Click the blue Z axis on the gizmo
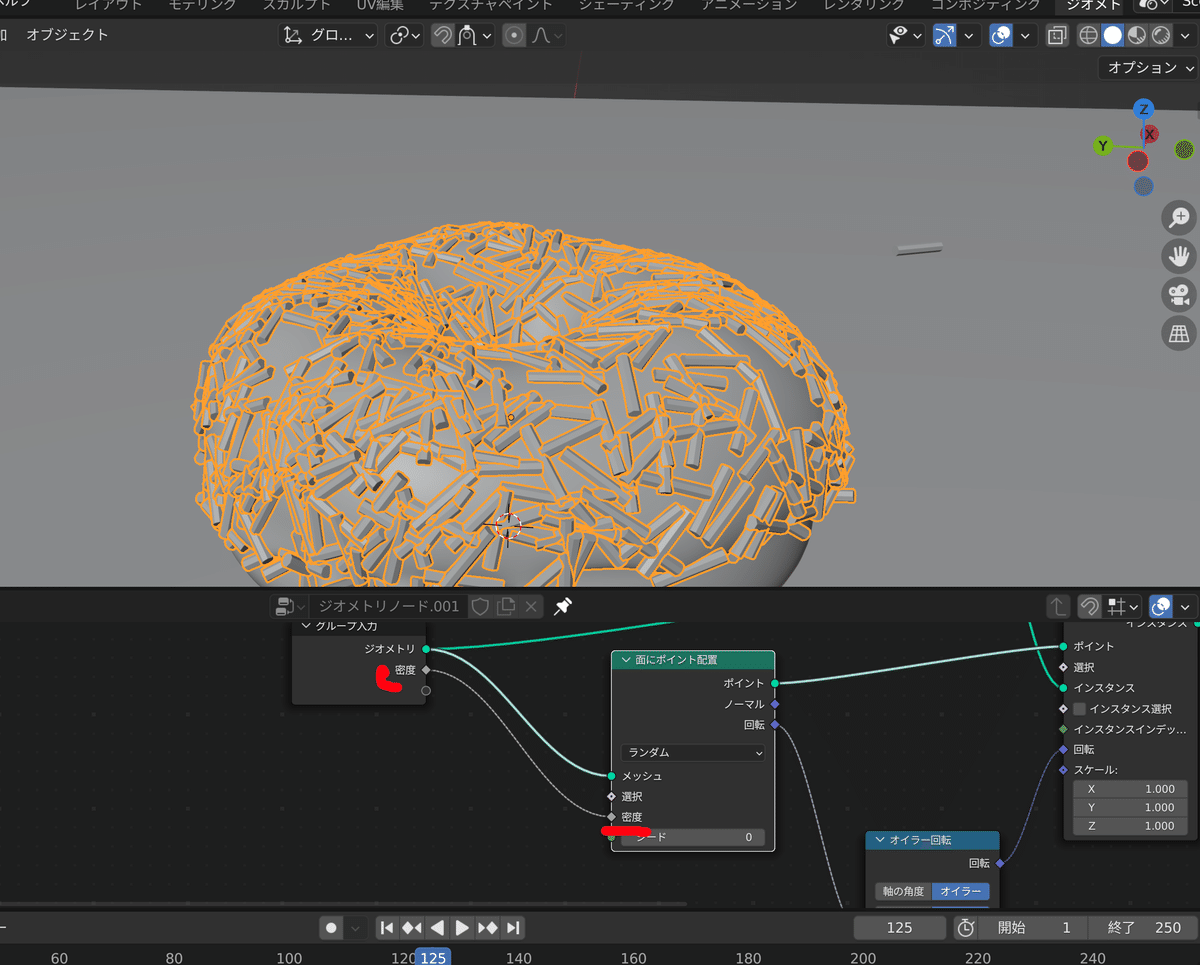Image resolution: width=1200 pixels, height=965 pixels. (x=1144, y=109)
